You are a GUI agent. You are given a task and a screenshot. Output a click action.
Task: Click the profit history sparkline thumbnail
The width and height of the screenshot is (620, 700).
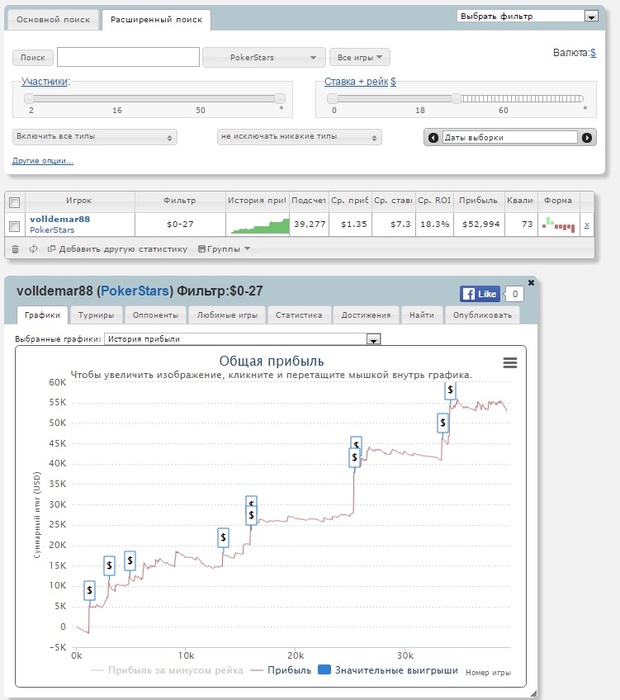click(260, 225)
